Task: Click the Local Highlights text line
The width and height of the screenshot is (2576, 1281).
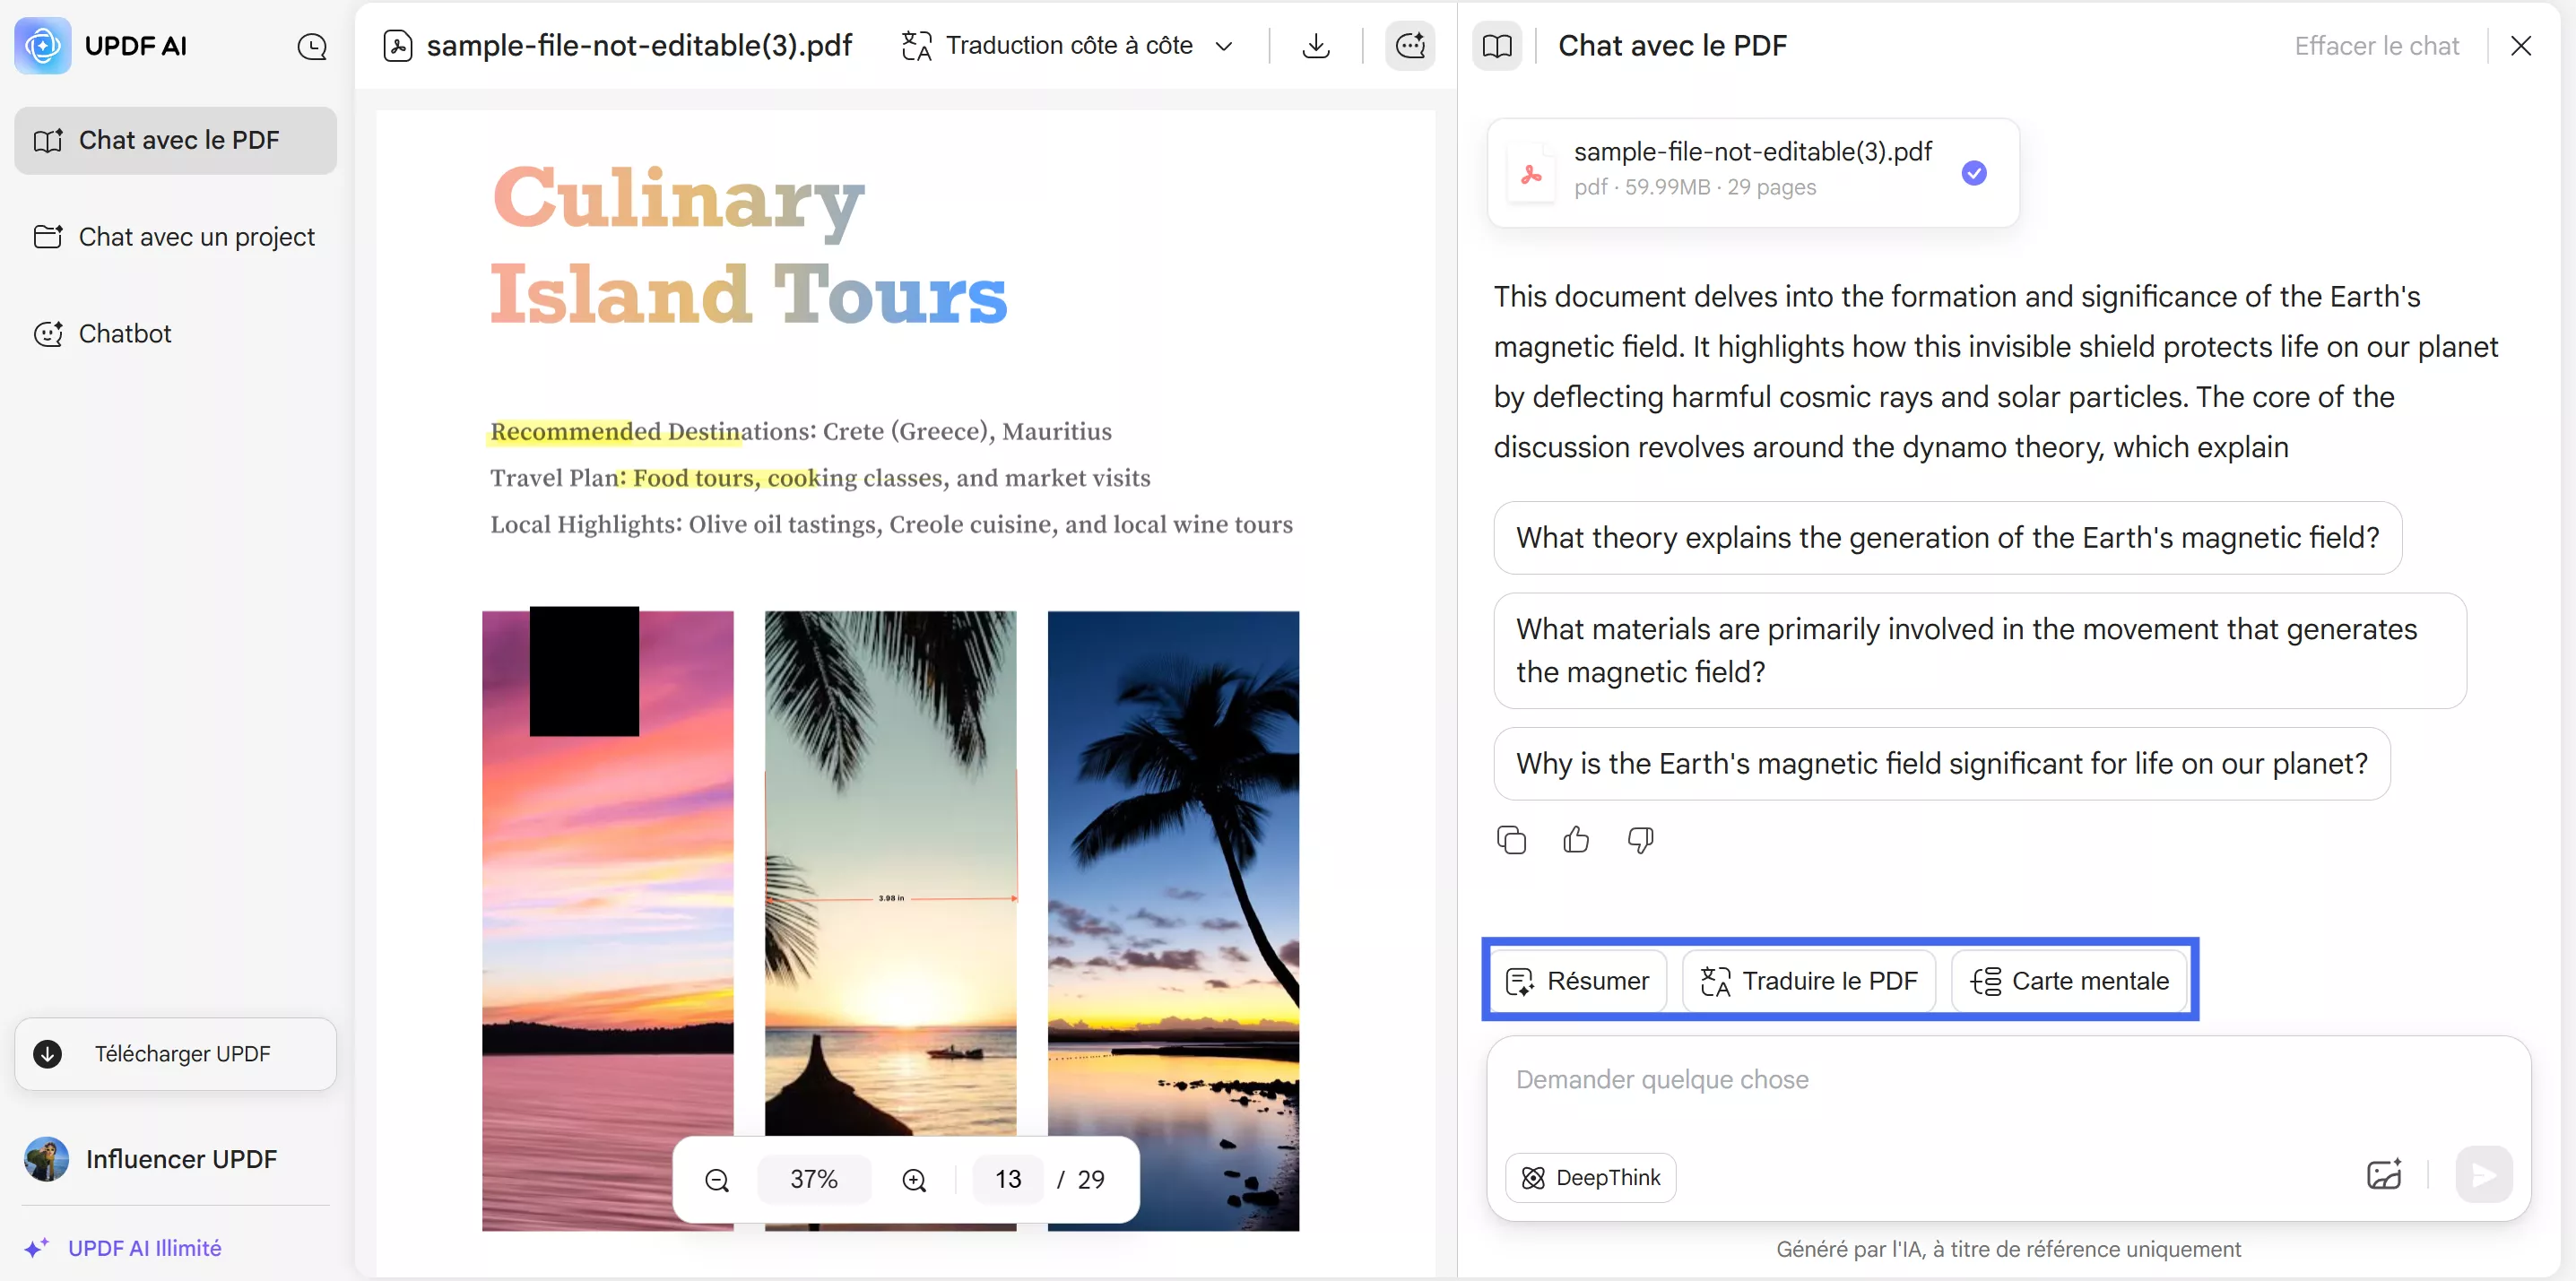Action: (x=891, y=524)
